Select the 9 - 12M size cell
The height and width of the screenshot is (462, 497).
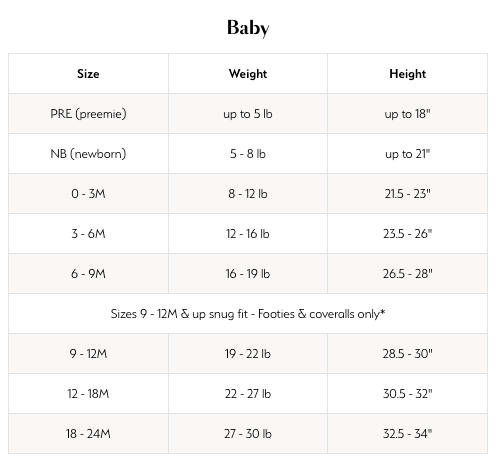(x=88, y=354)
